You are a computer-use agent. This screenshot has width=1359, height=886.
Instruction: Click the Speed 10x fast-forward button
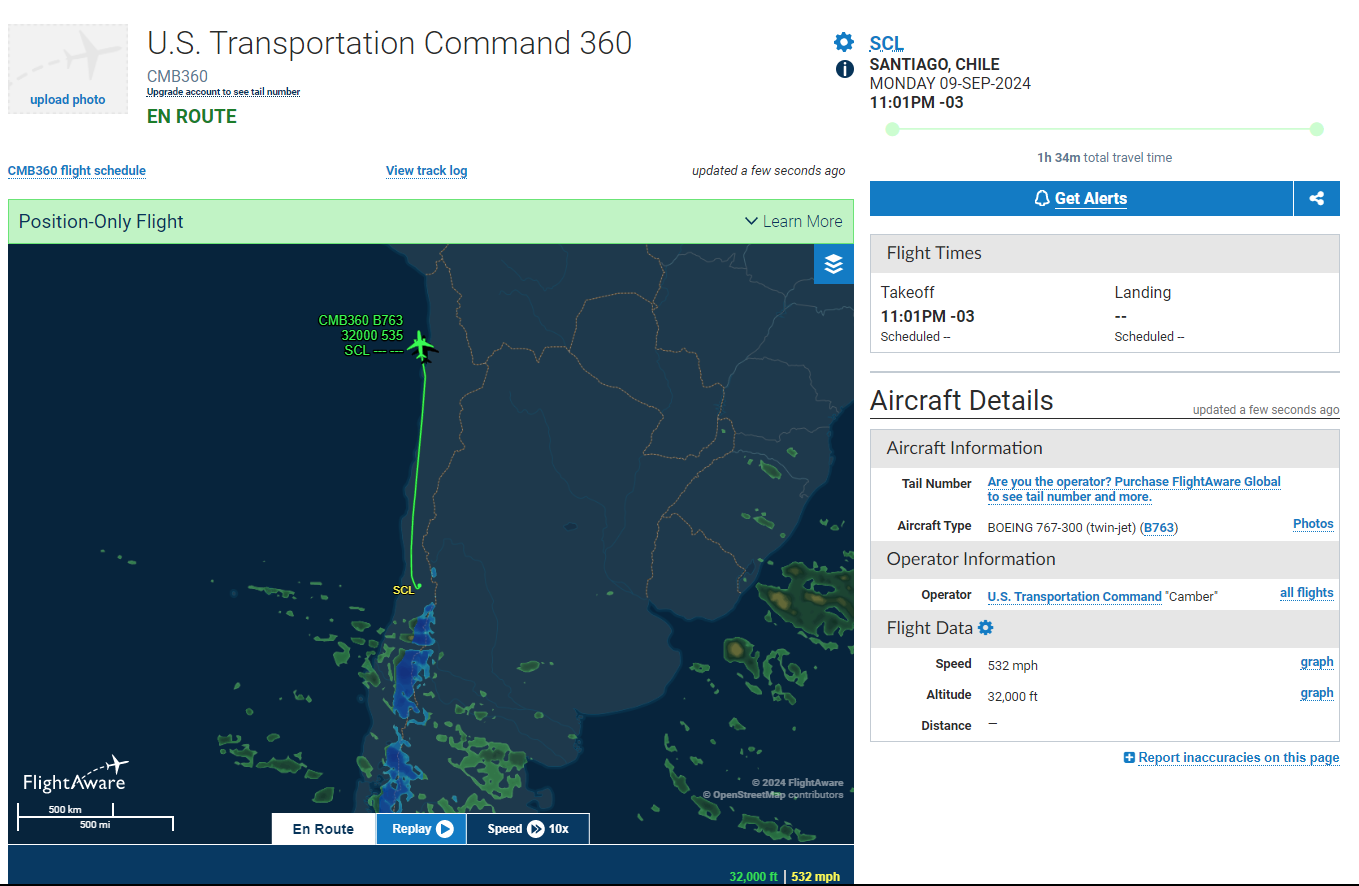pyautogui.click(x=528, y=829)
